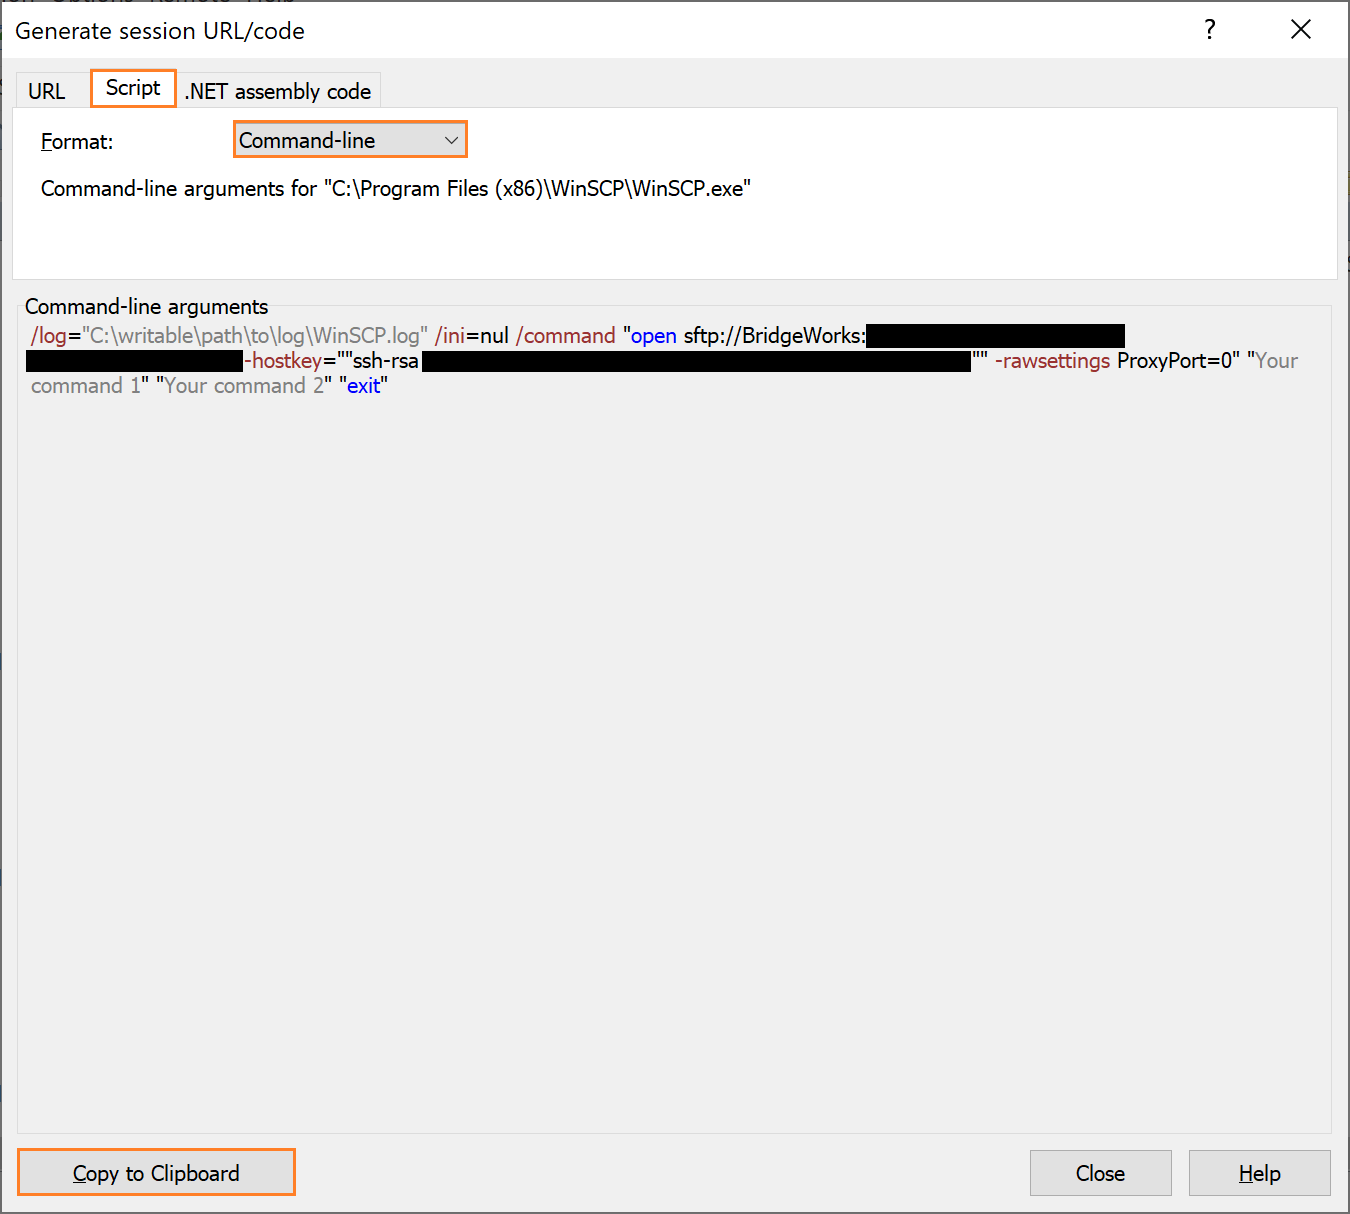This screenshot has height=1214, width=1350.
Task: Open the Help button
Action: click(1259, 1173)
